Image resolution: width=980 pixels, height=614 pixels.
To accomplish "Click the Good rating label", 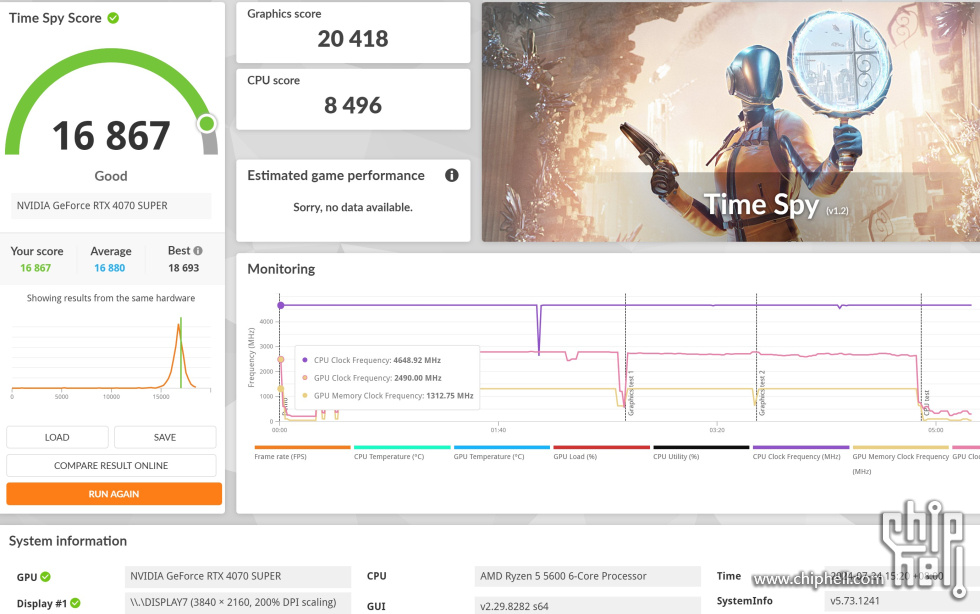I will tap(111, 176).
